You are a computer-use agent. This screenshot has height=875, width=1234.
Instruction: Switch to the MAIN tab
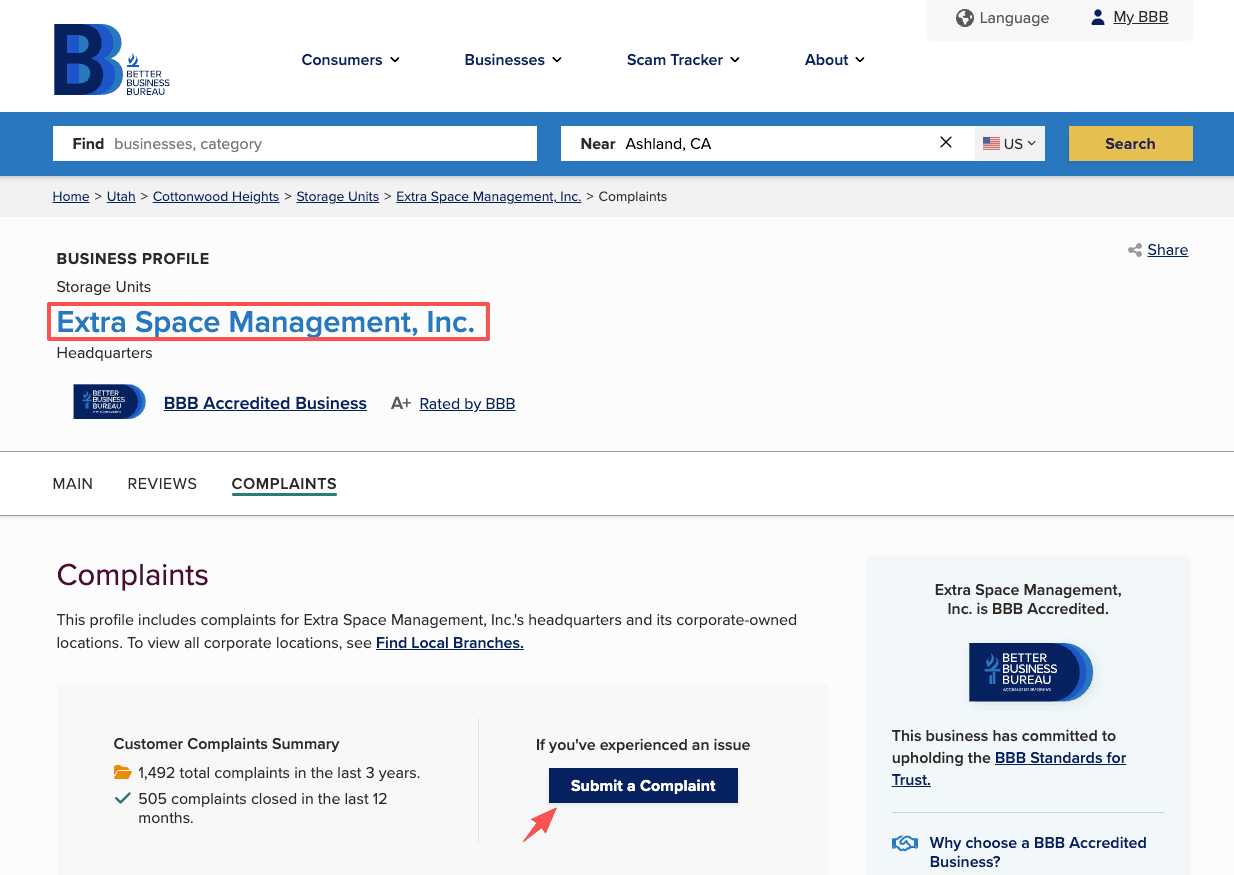pos(72,483)
